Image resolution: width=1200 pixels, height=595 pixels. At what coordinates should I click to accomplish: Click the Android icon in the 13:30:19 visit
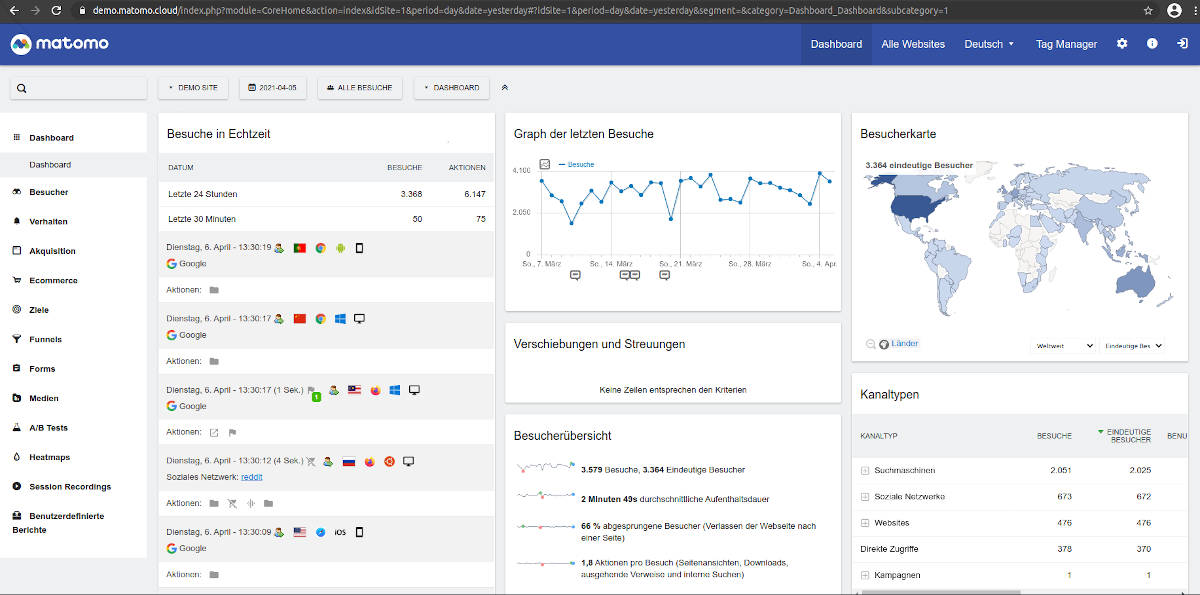pos(340,247)
